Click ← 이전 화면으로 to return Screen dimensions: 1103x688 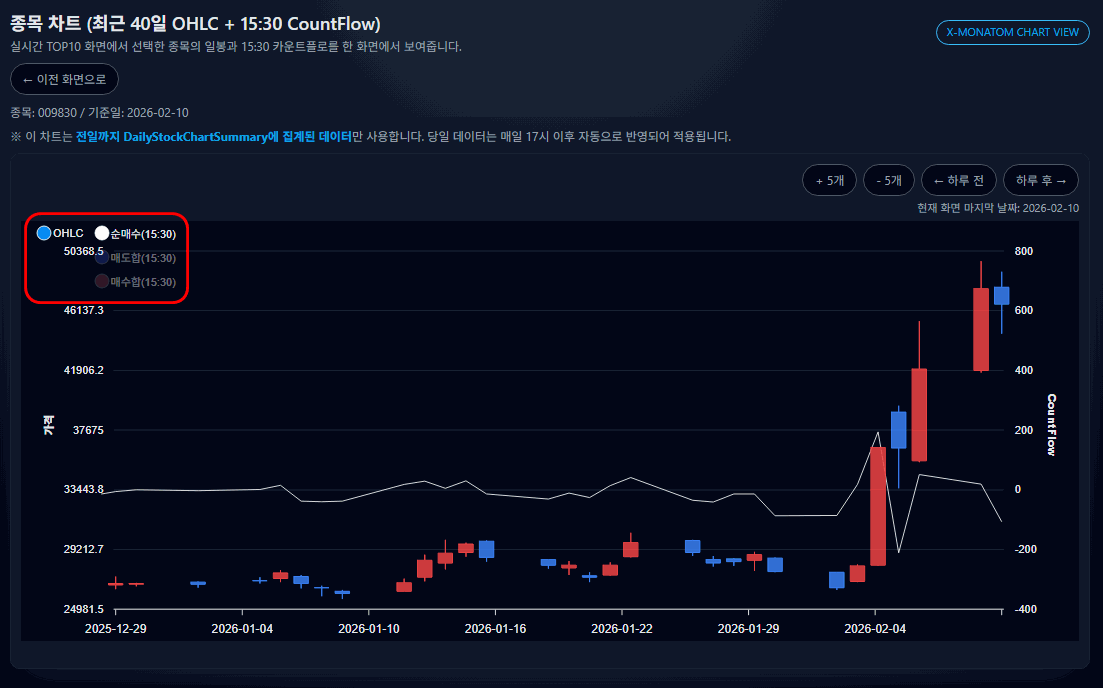(x=64, y=79)
